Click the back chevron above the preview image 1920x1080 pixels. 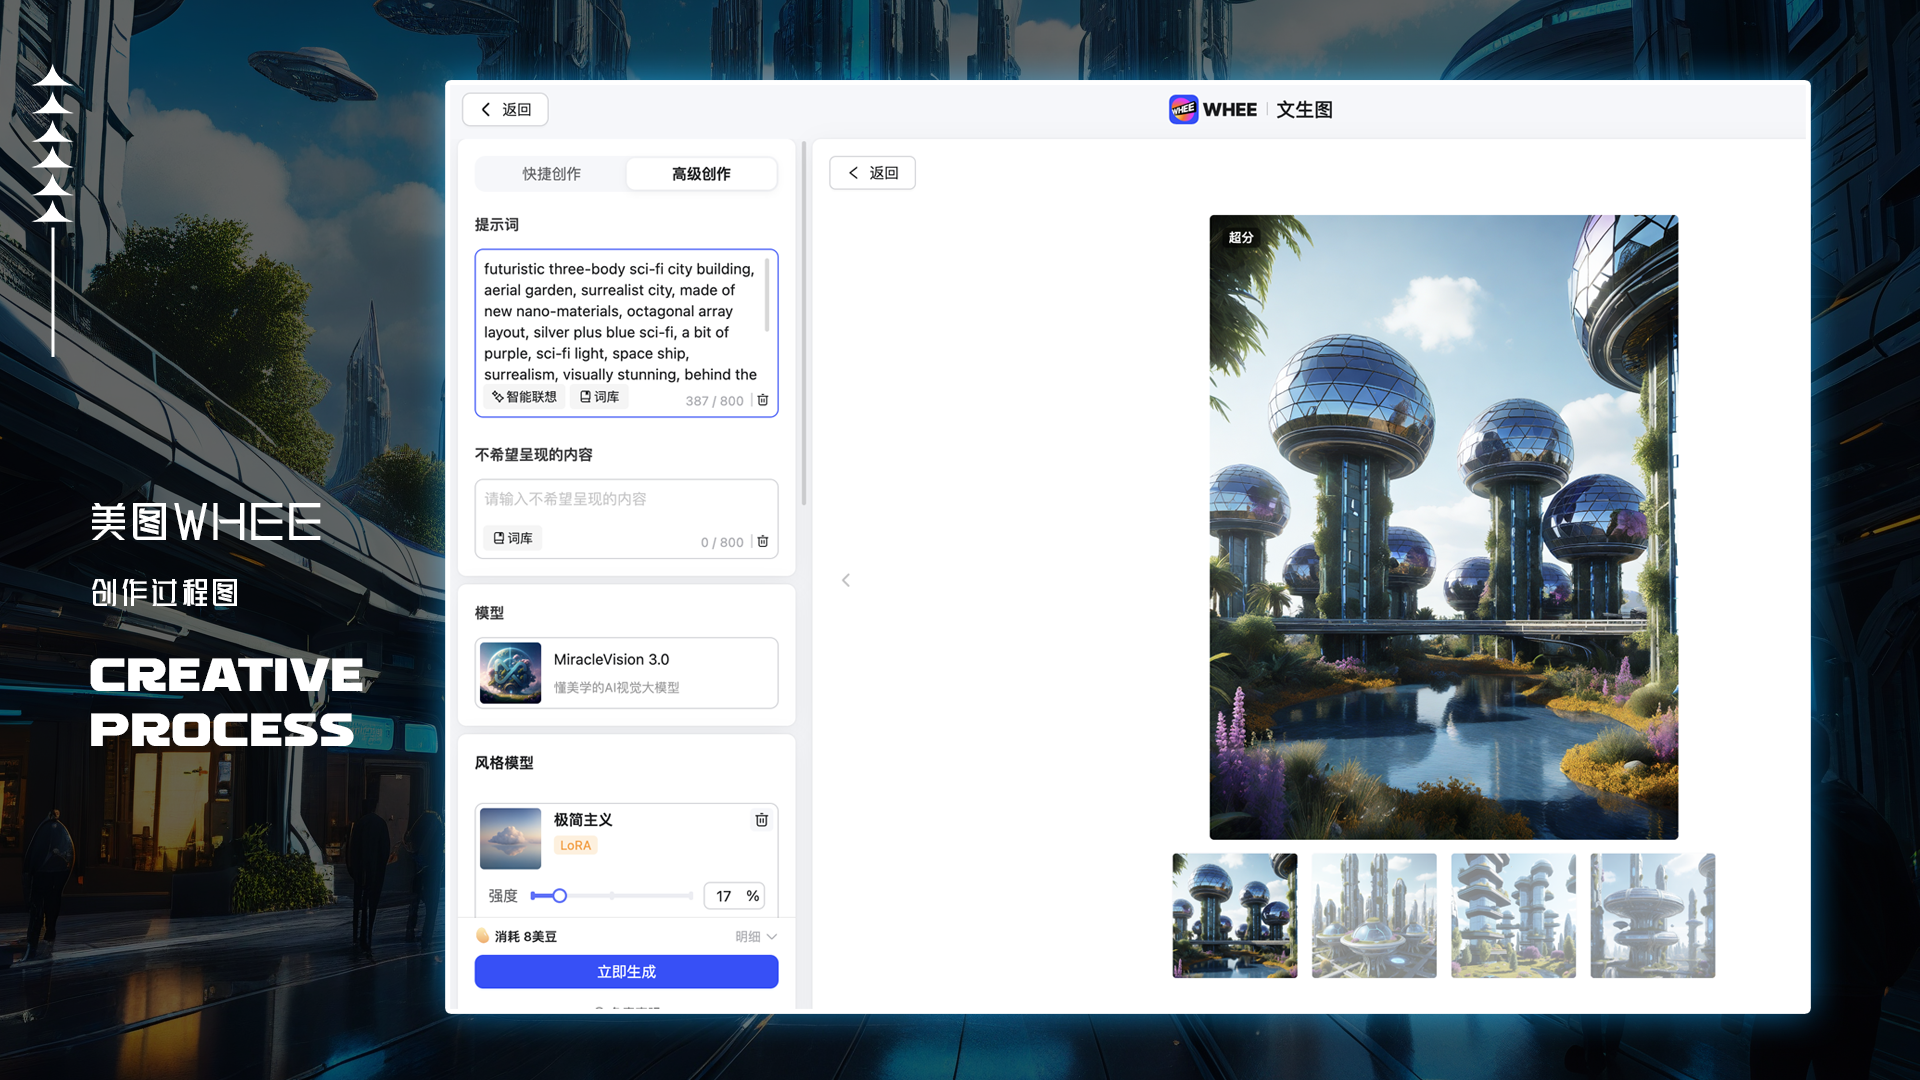[x=871, y=172]
